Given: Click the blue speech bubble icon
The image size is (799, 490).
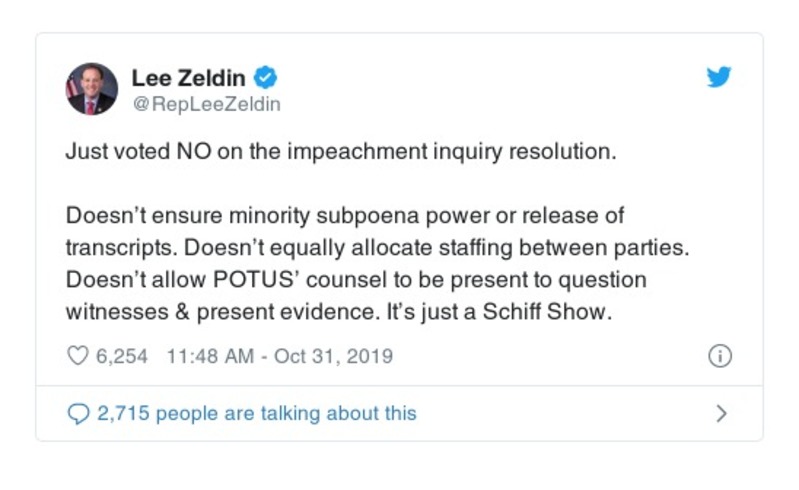Looking at the screenshot, I should (x=77, y=413).
